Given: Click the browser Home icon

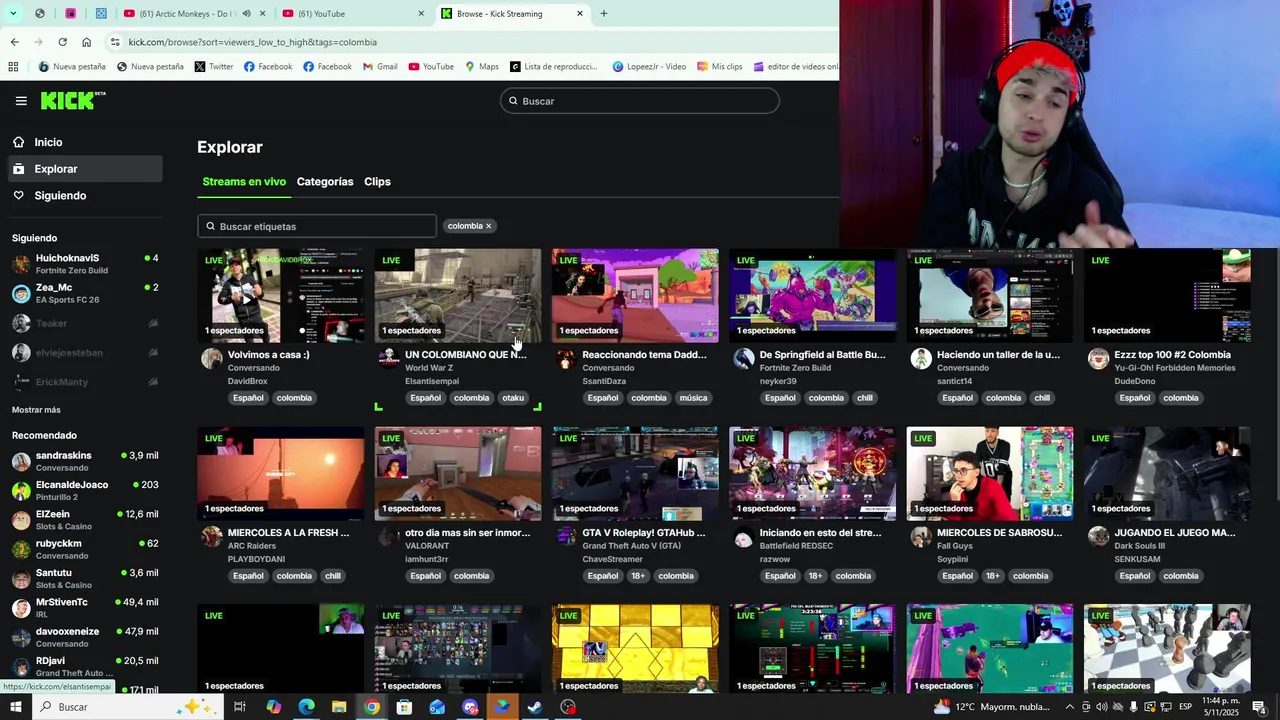Looking at the screenshot, I should [86, 42].
